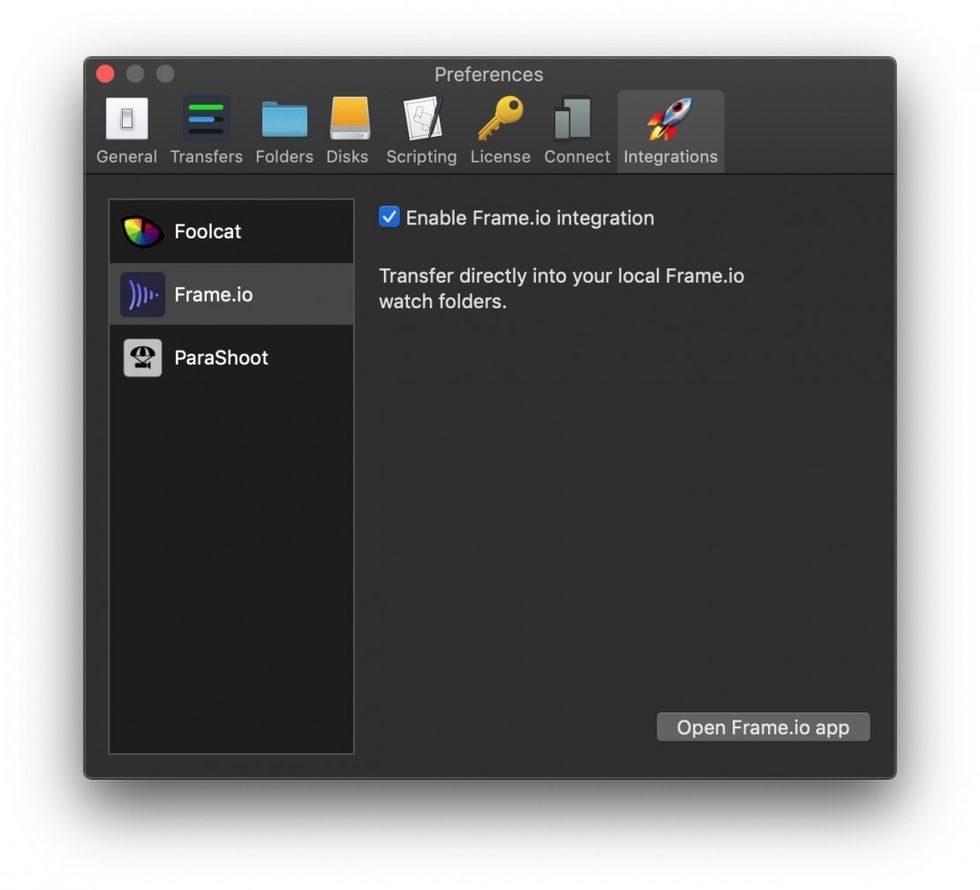Open the Transfers preferences icon
980x890 pixels.
coord(206,119)
